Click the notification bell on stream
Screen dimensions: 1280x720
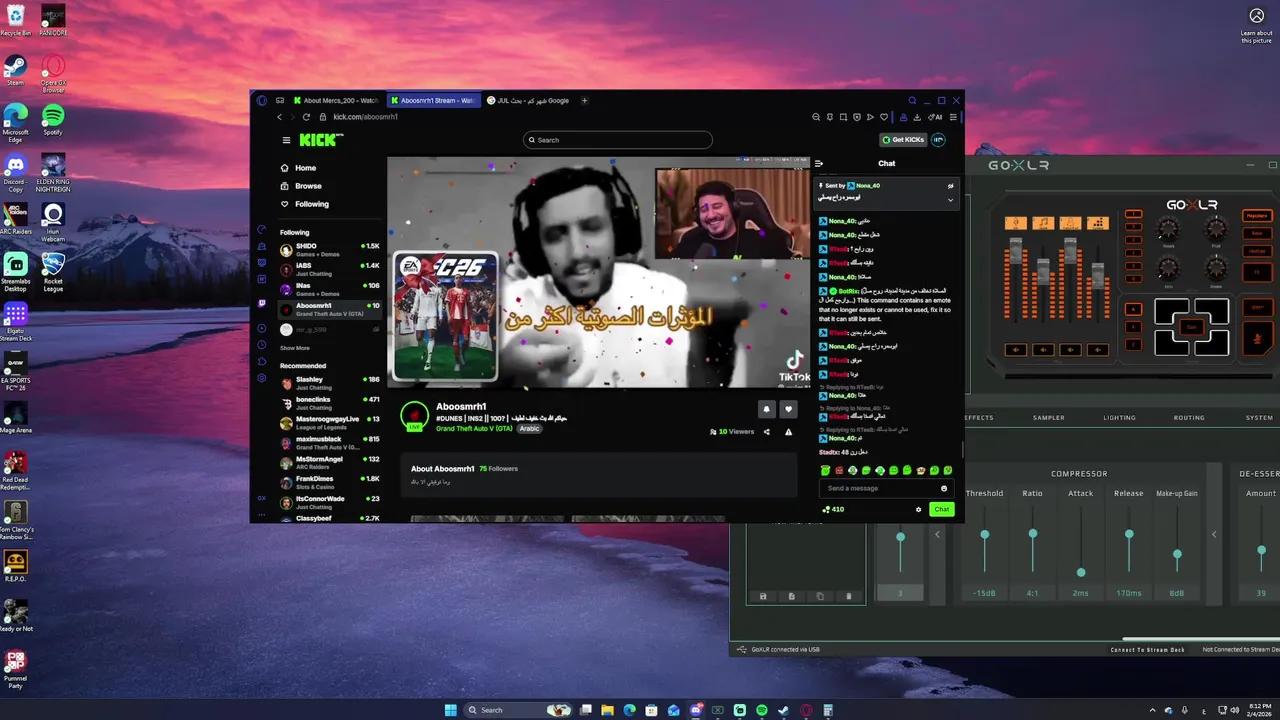pyautogui.click(x=766, y=409)
